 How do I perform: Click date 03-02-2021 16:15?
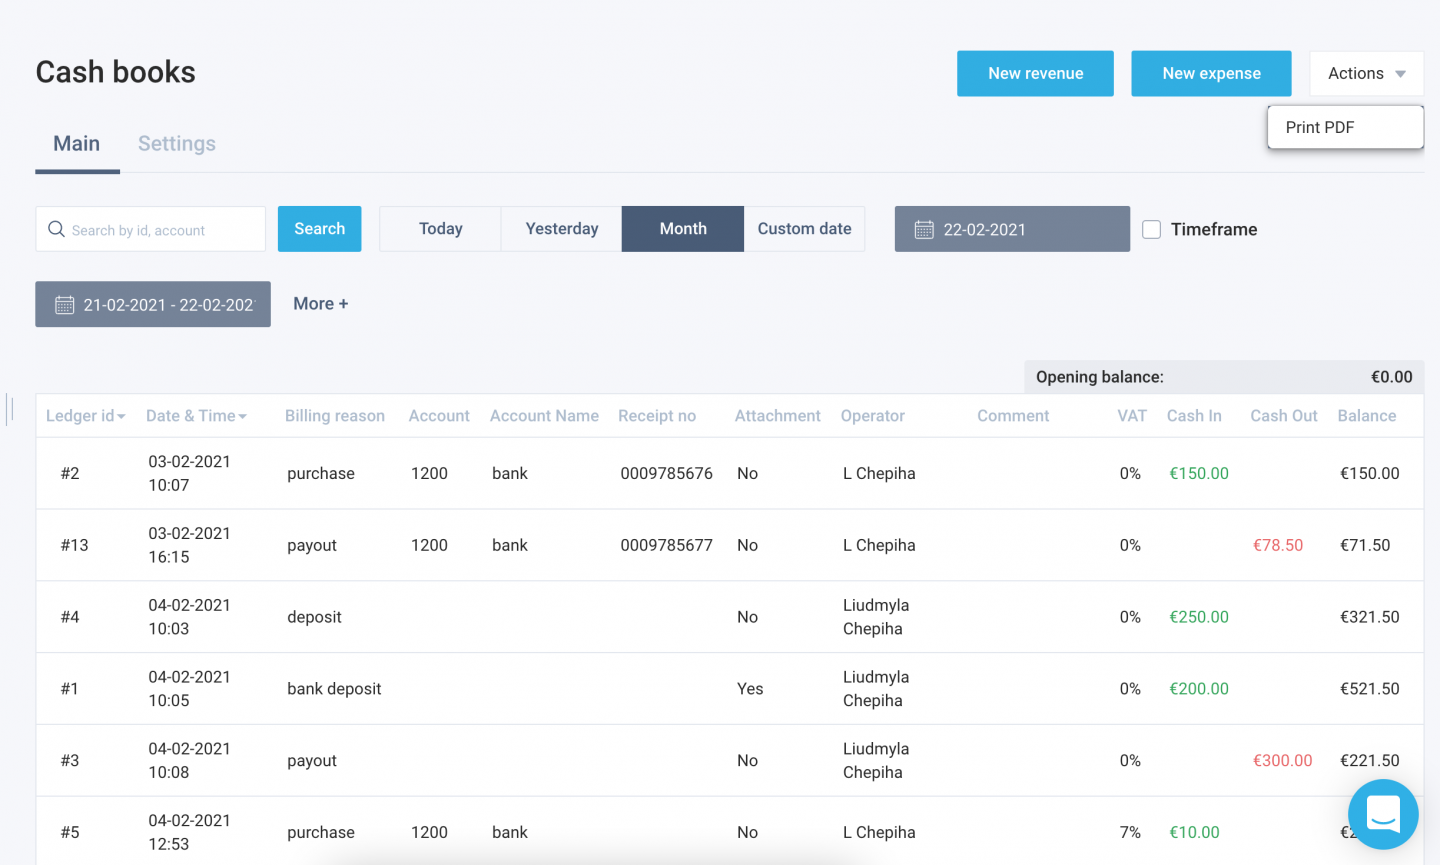coord(189,545)
